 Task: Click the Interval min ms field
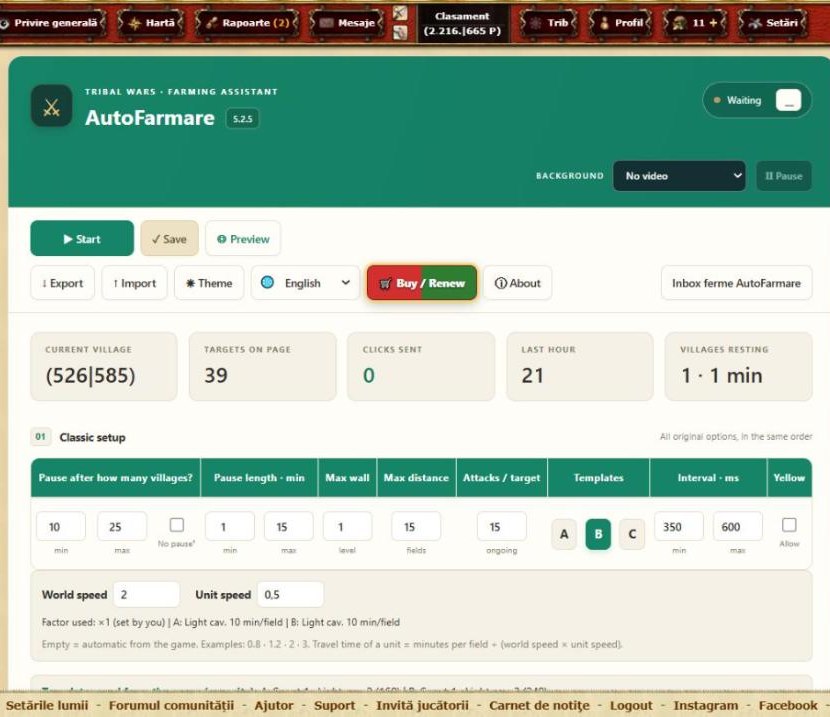679,527
